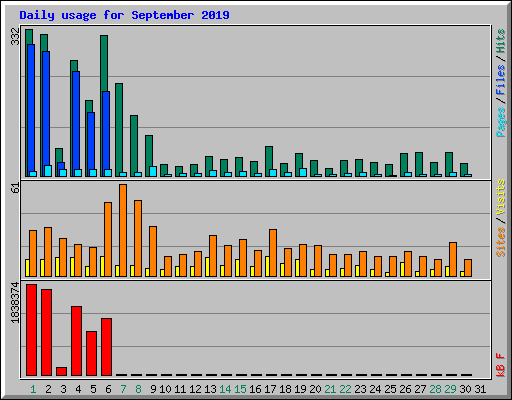Select the red KB bar for day 6
Image resolution: width=512 pixels, height=400 pixels.
coord(106,347)
